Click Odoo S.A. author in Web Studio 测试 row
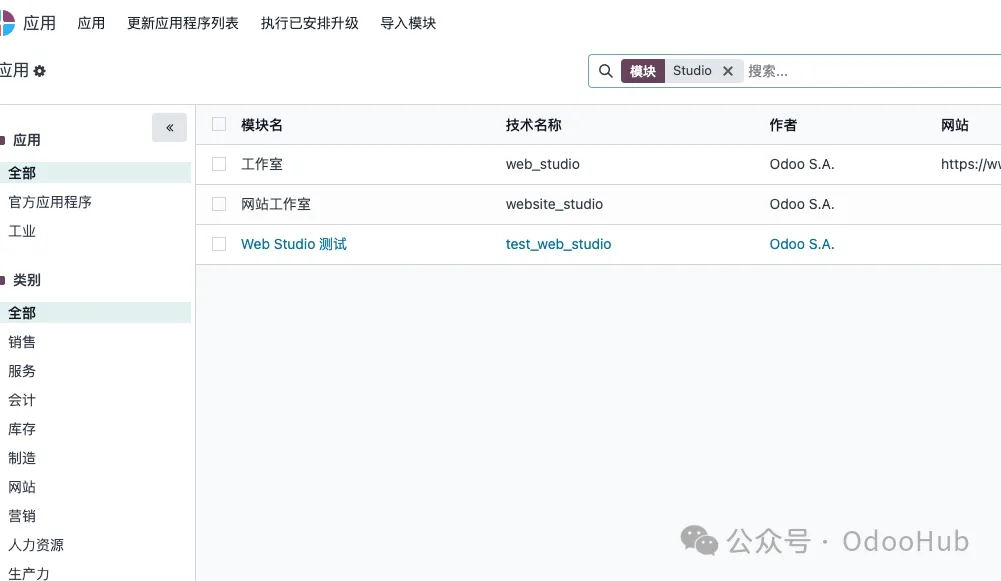 tap(802, 244)
